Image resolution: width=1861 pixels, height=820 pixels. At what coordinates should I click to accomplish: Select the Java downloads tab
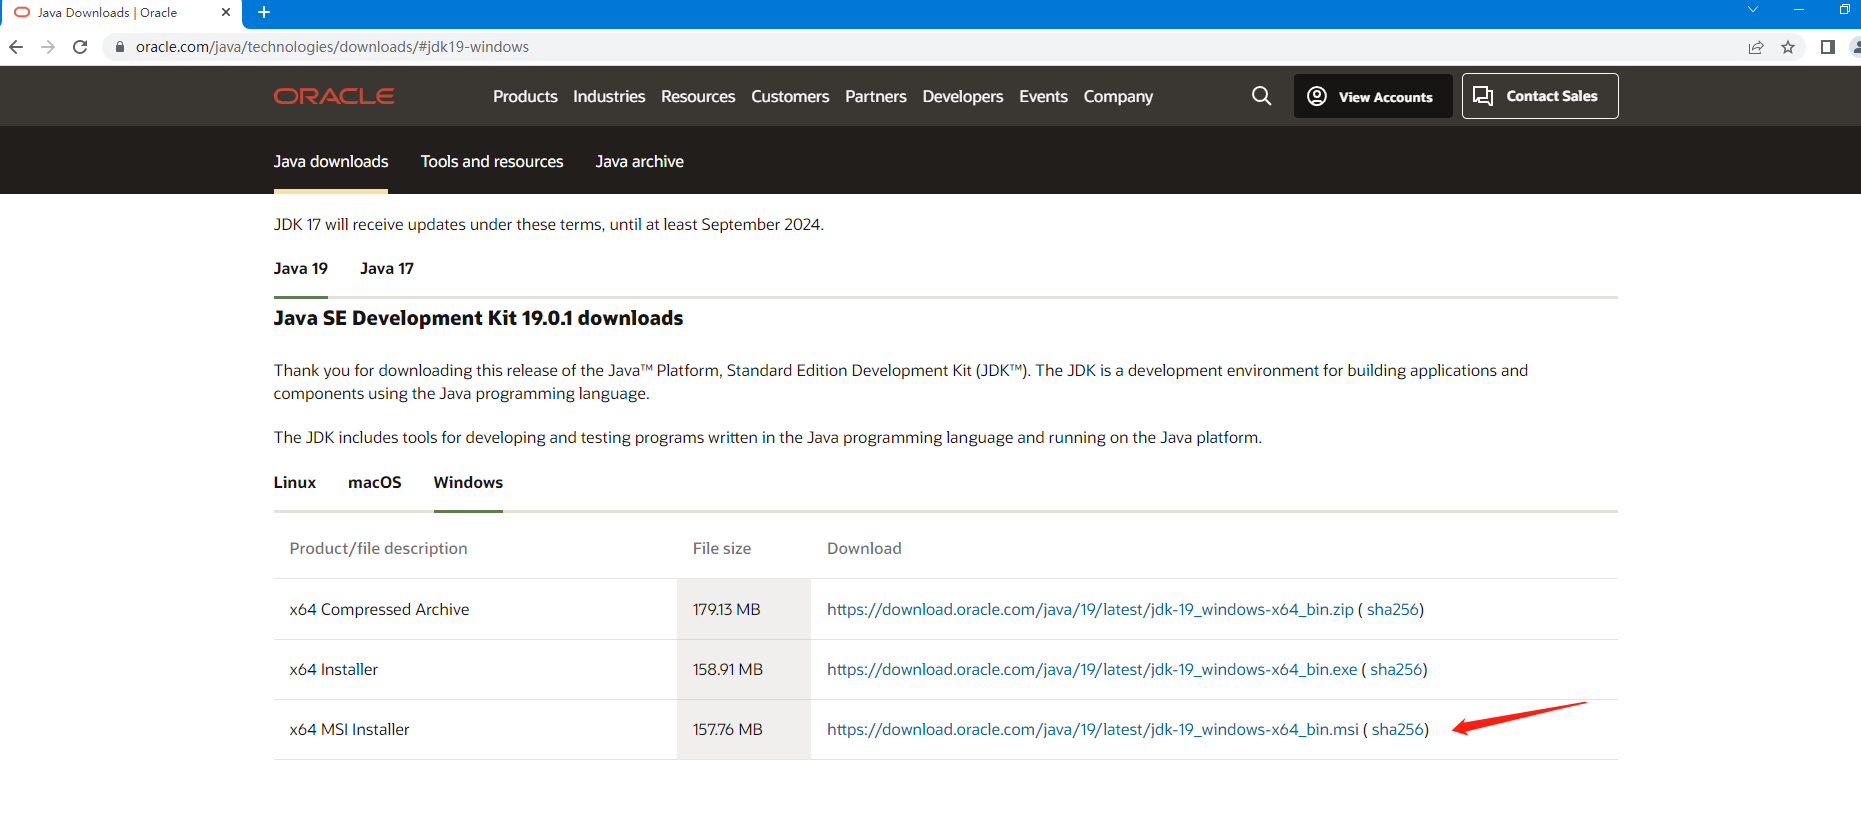[x=331, y=161]
